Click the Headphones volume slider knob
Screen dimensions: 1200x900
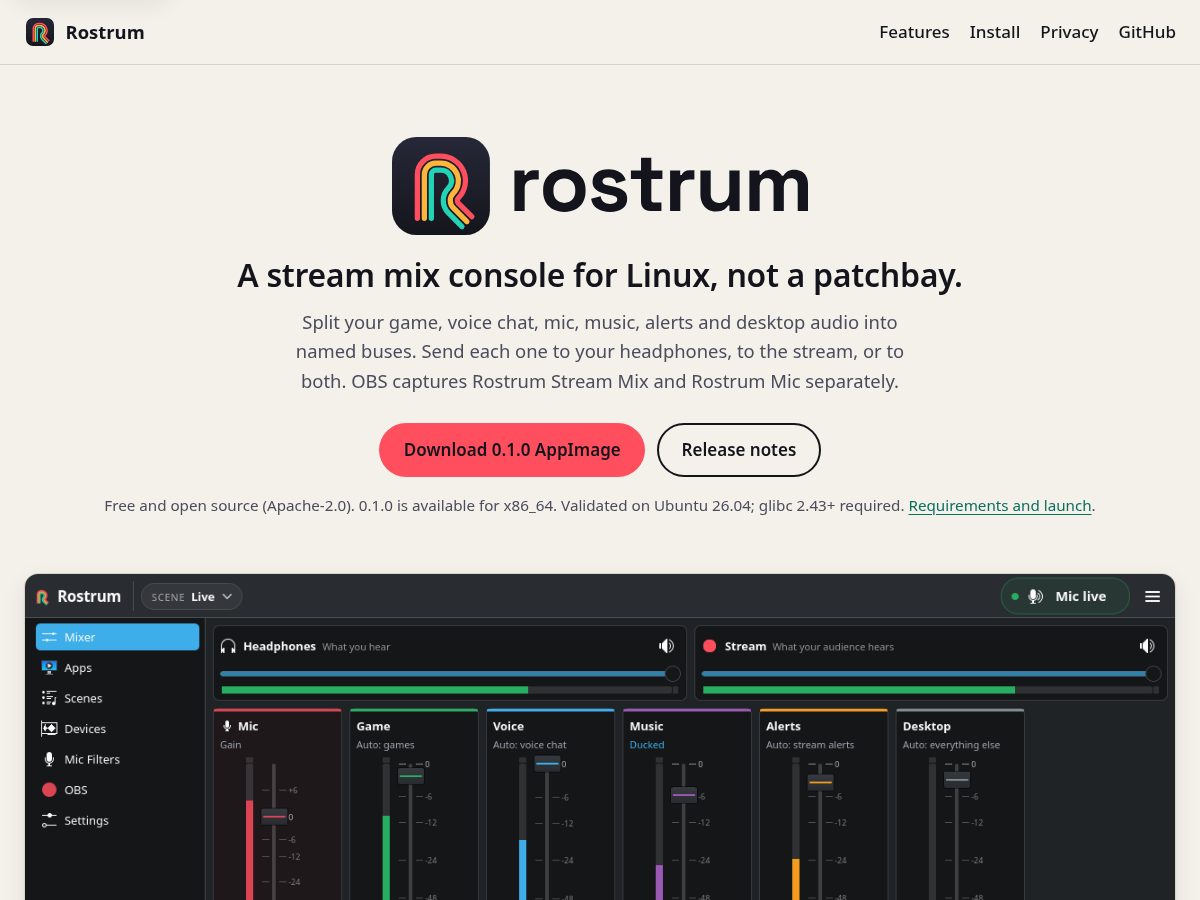tap(672, 674)
